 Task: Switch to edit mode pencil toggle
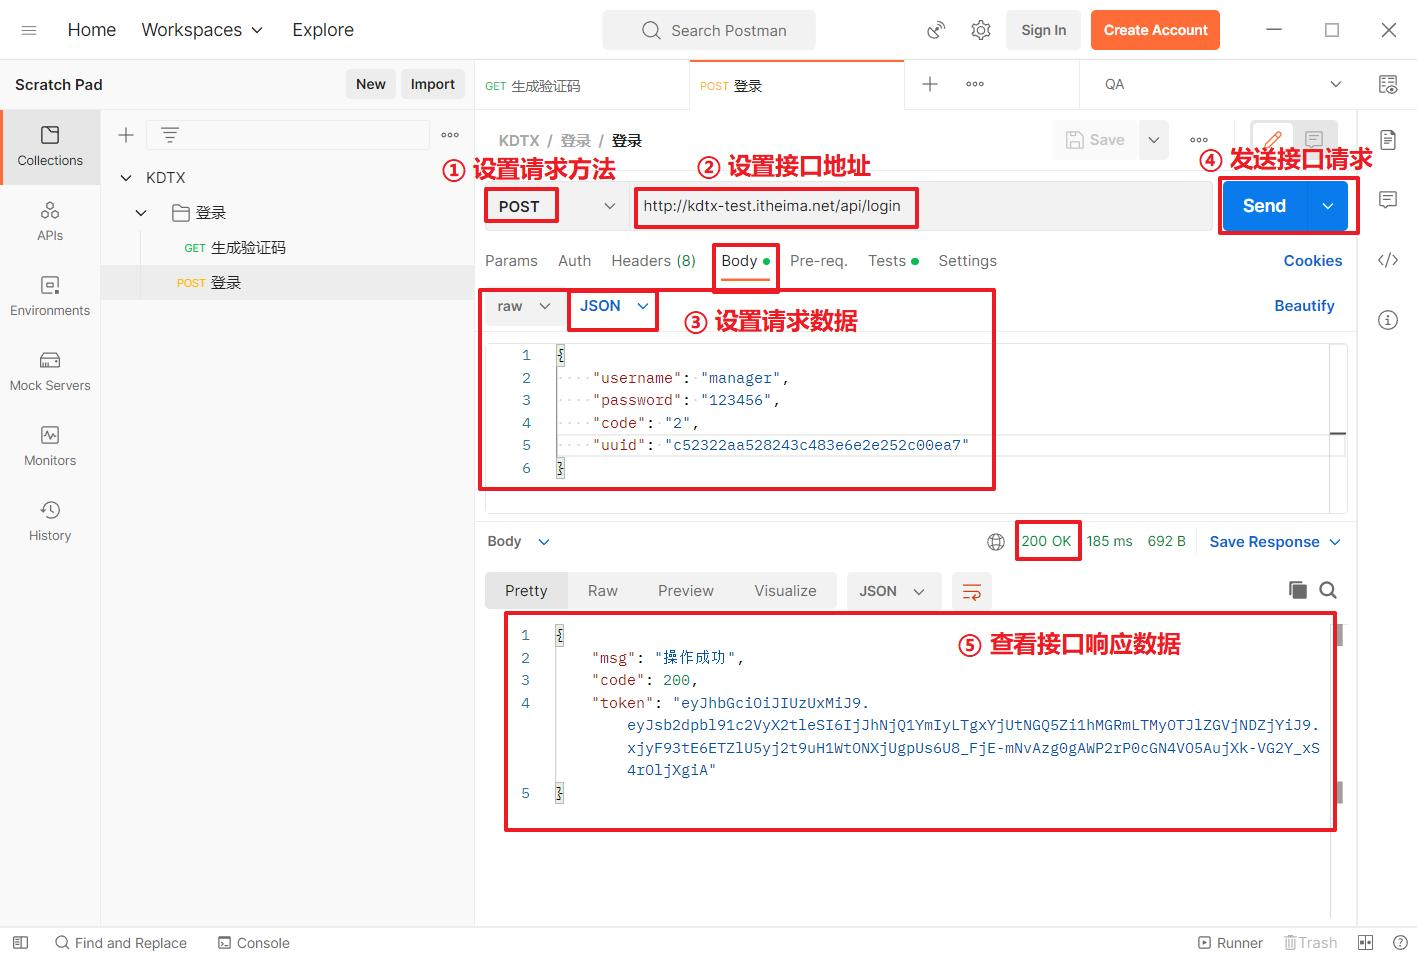[1272, 140]
